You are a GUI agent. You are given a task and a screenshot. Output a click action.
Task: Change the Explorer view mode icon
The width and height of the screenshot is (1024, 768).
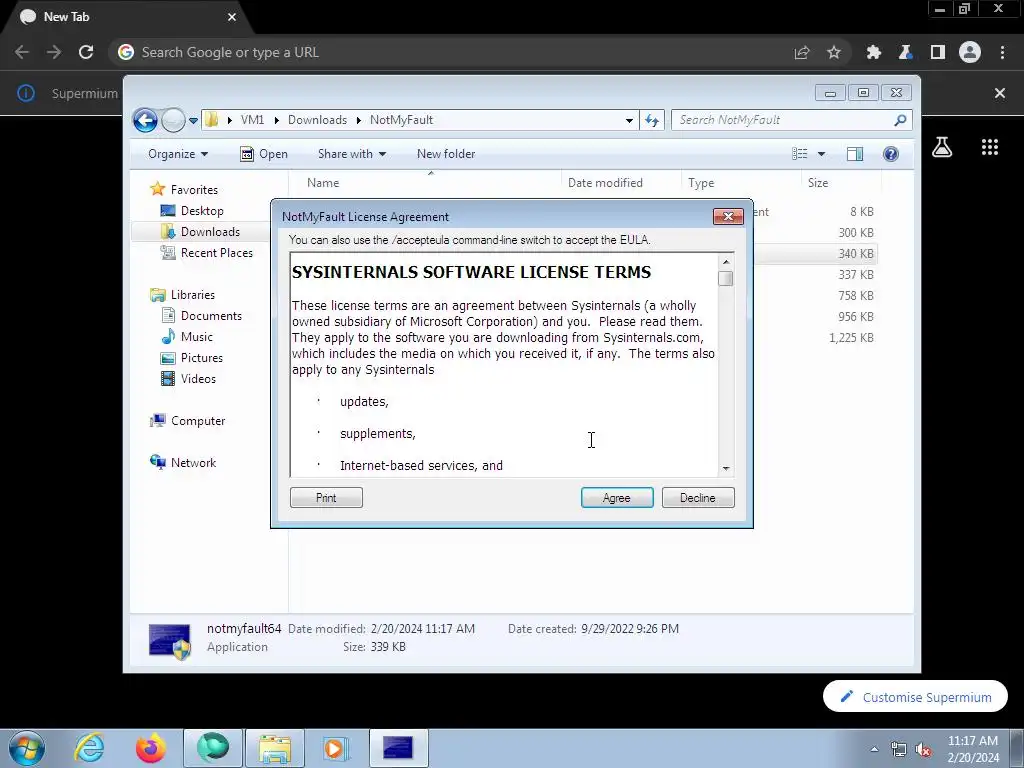pyautogui.click(x=799, y=154)
